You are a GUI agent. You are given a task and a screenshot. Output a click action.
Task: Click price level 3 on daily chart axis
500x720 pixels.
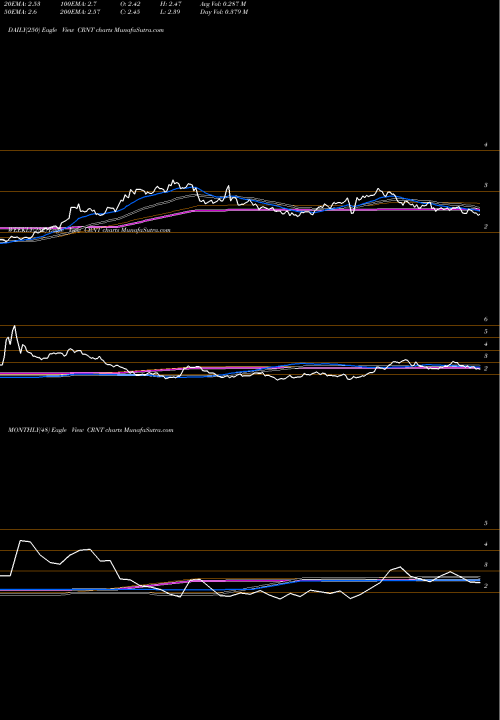[x=486, y=185]
